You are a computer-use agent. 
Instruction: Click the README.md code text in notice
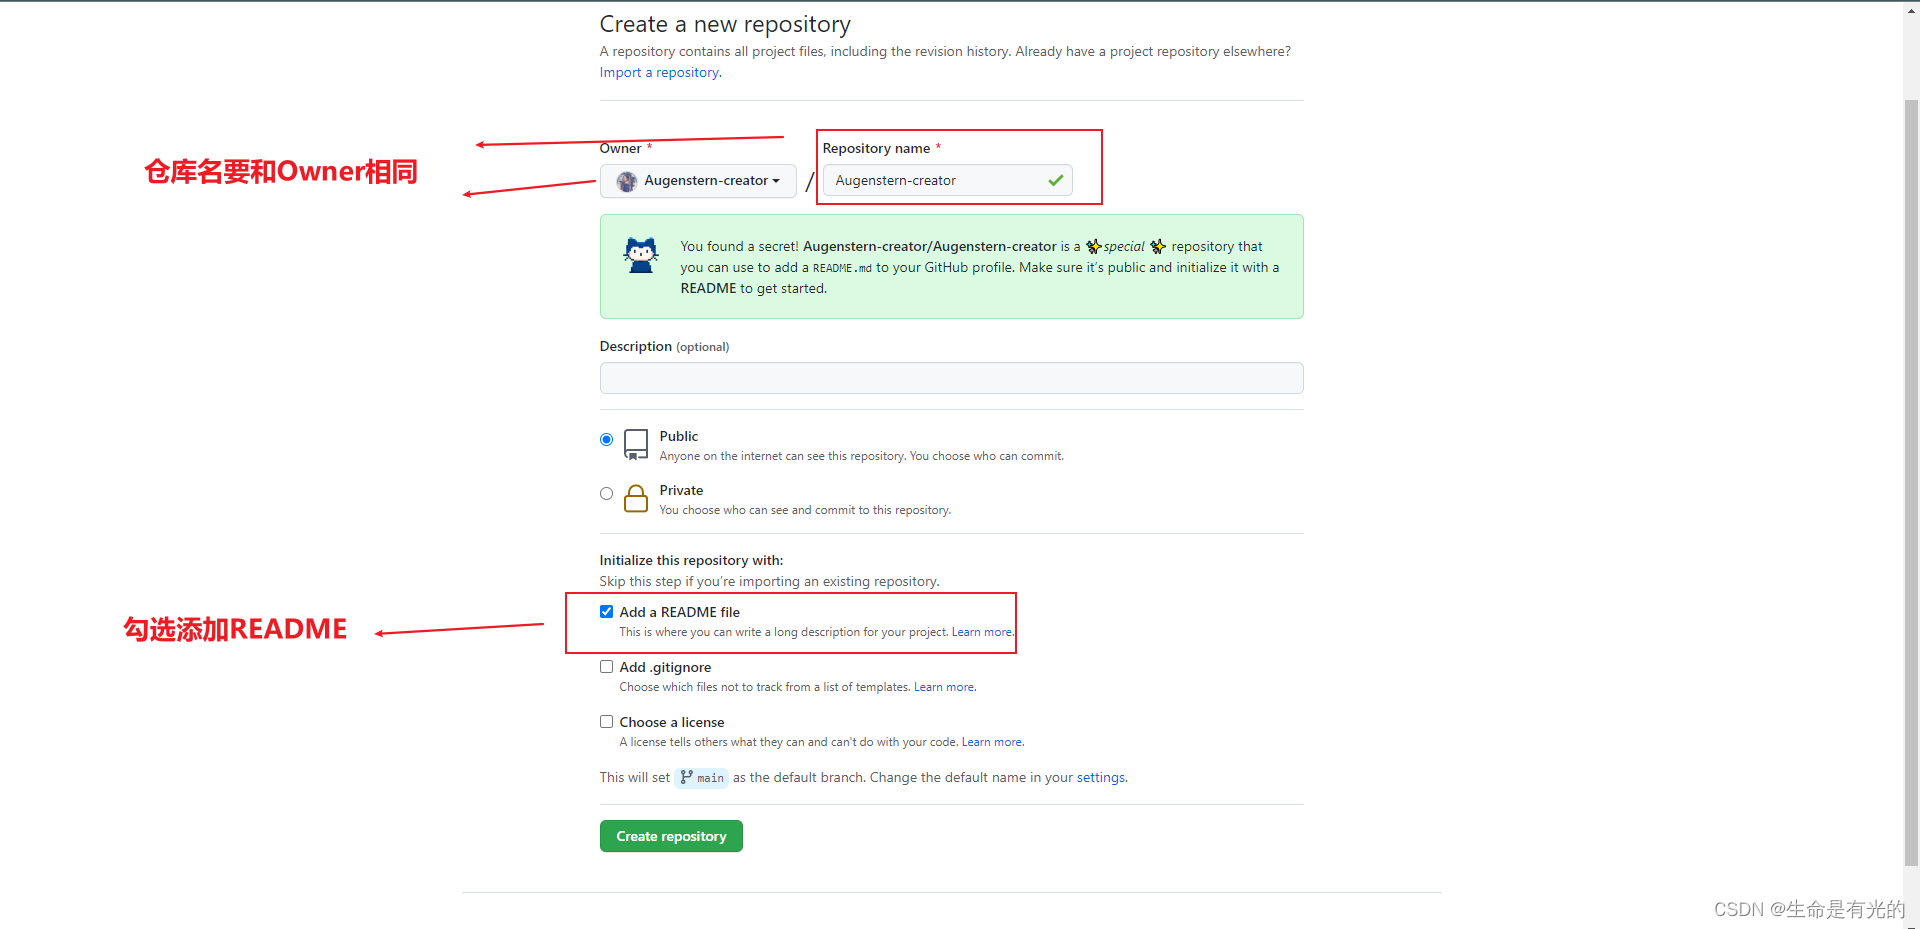(842, 268)
